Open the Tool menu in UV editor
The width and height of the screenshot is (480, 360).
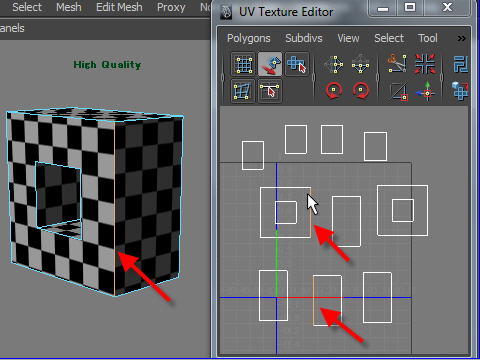428,38
